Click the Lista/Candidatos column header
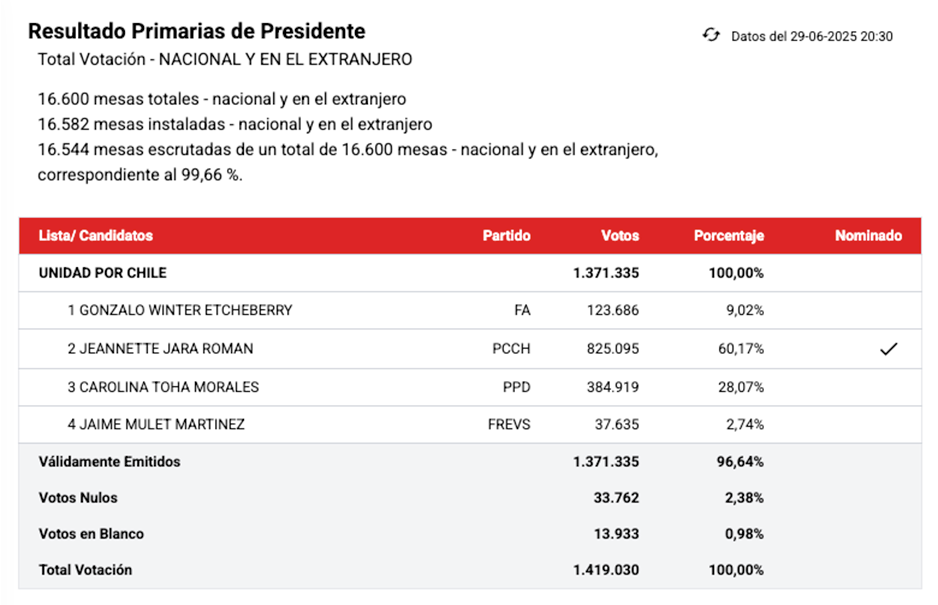938x605 pixels. coord(96,236)
